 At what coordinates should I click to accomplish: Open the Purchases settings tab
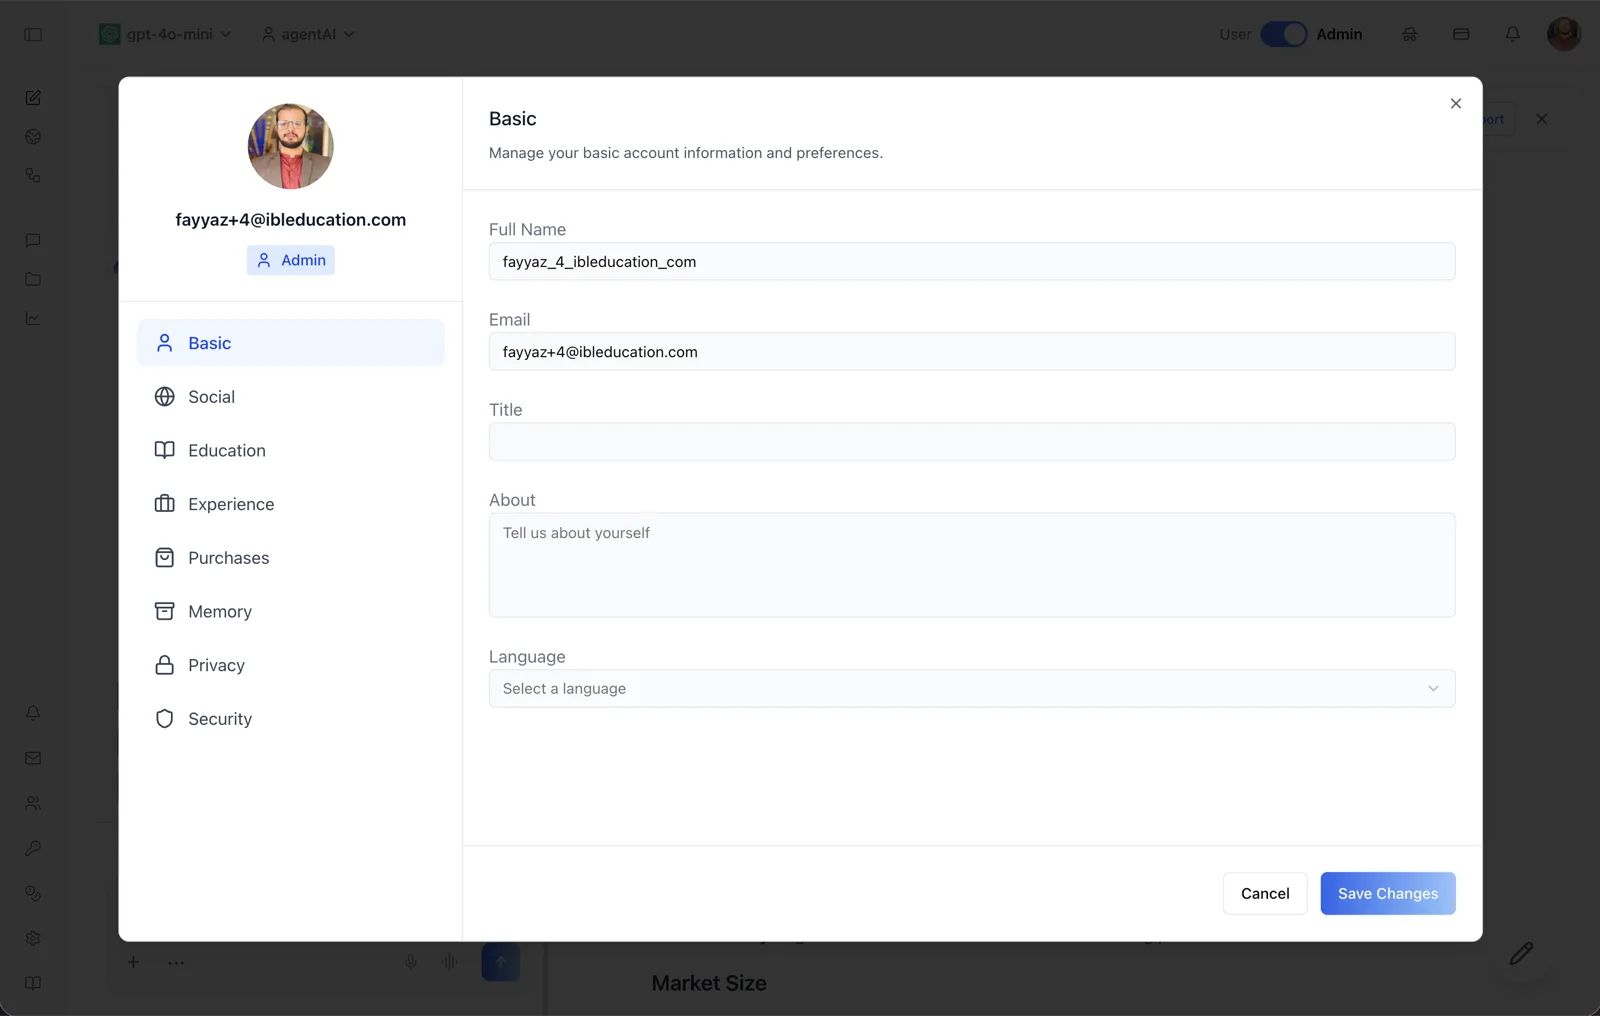(x=290, y=558)
